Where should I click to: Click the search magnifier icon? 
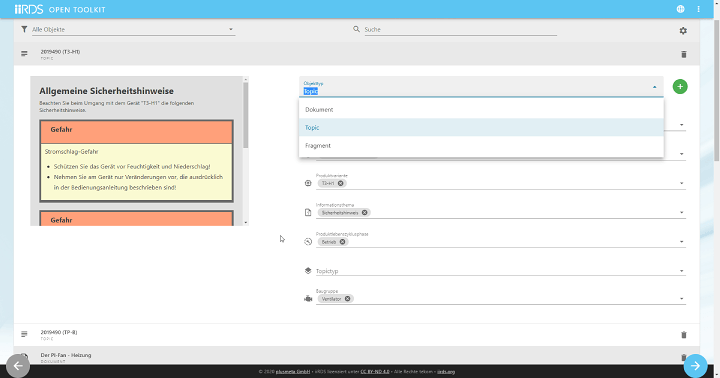(x=356, y=29)
